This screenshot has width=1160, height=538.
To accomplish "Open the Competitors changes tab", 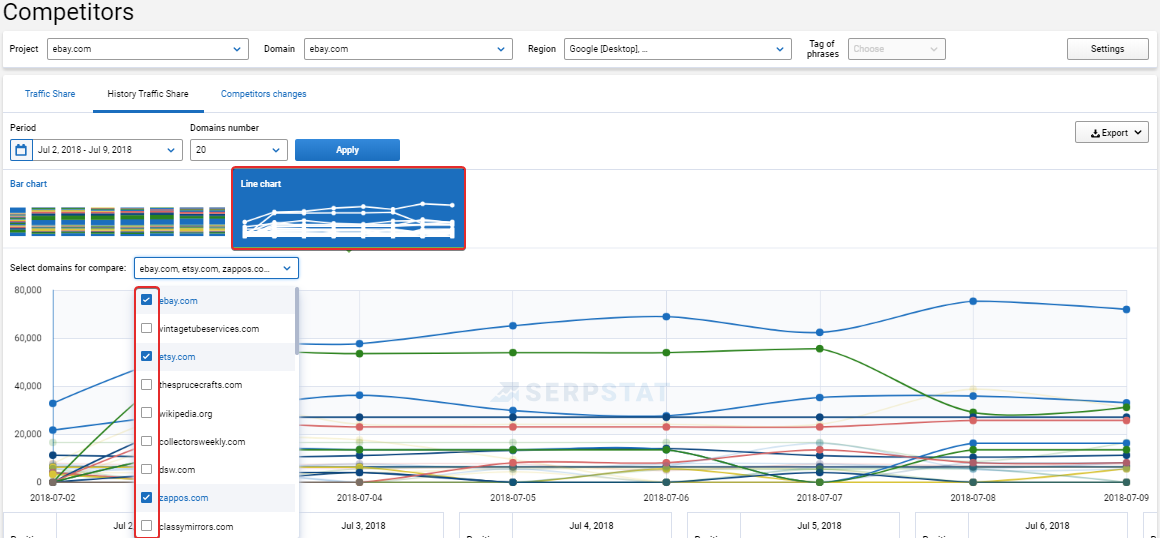I will [263, 94].
